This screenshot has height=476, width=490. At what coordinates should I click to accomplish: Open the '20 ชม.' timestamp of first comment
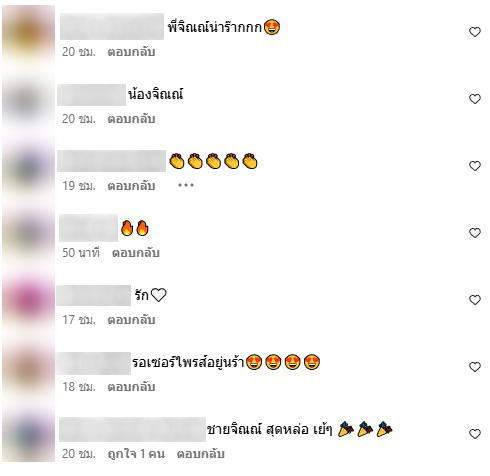click(x=79, y=52)
